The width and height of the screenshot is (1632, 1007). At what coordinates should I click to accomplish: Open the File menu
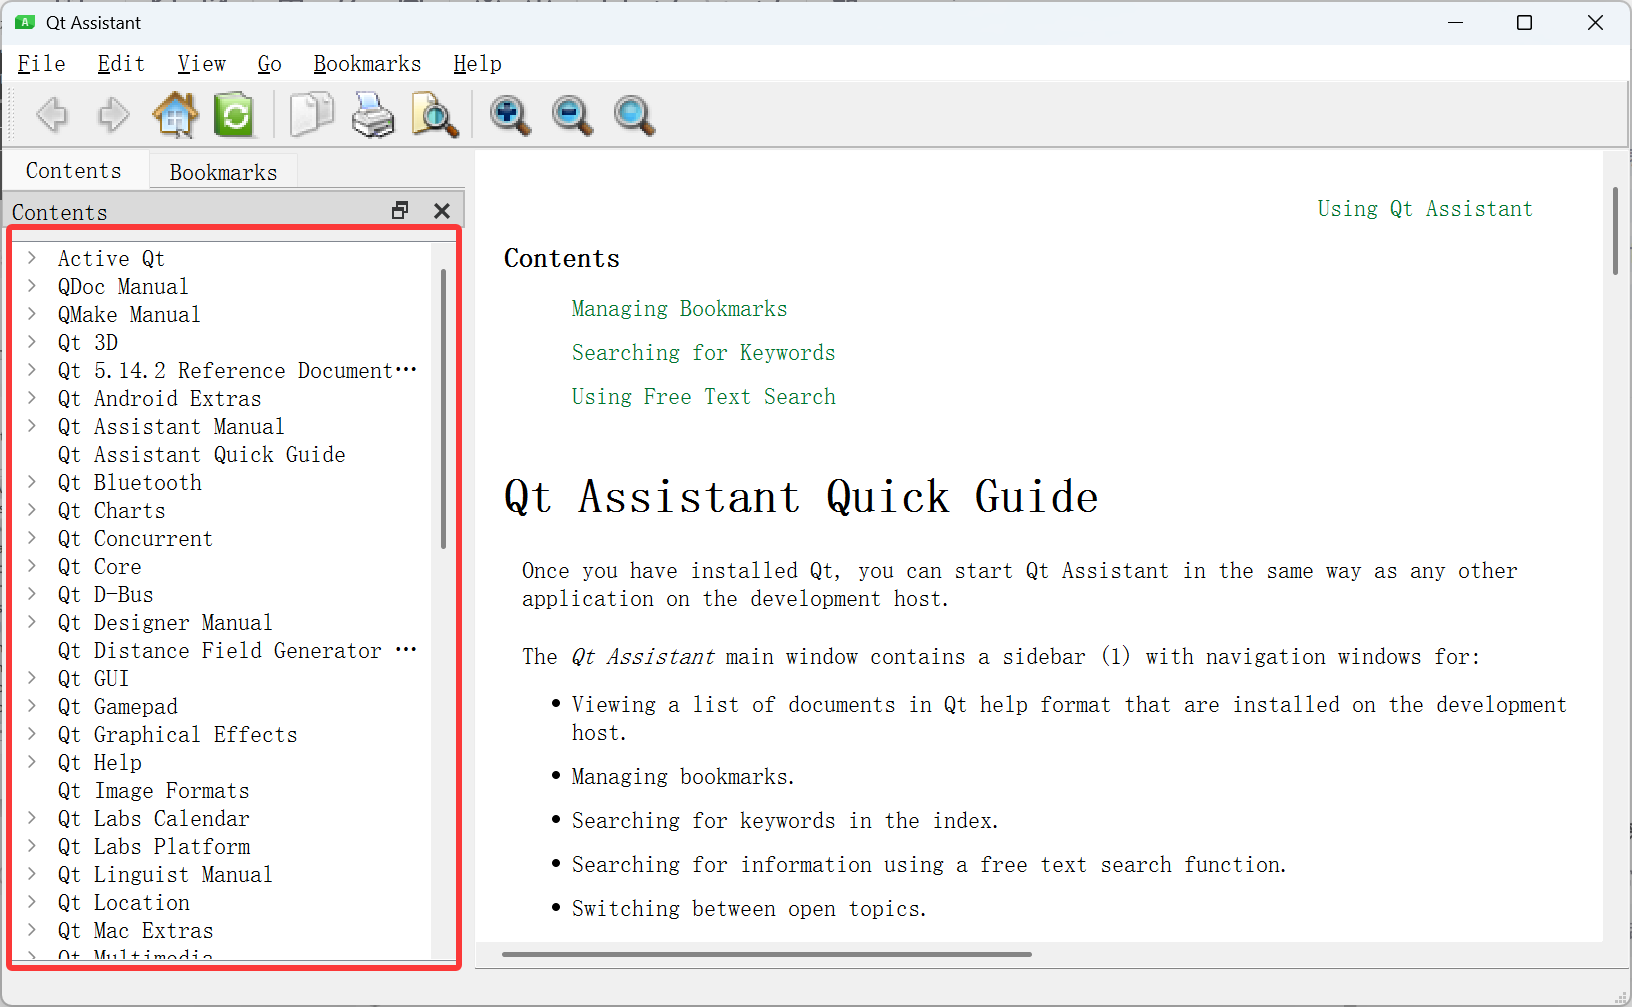(x=41, y=64)
